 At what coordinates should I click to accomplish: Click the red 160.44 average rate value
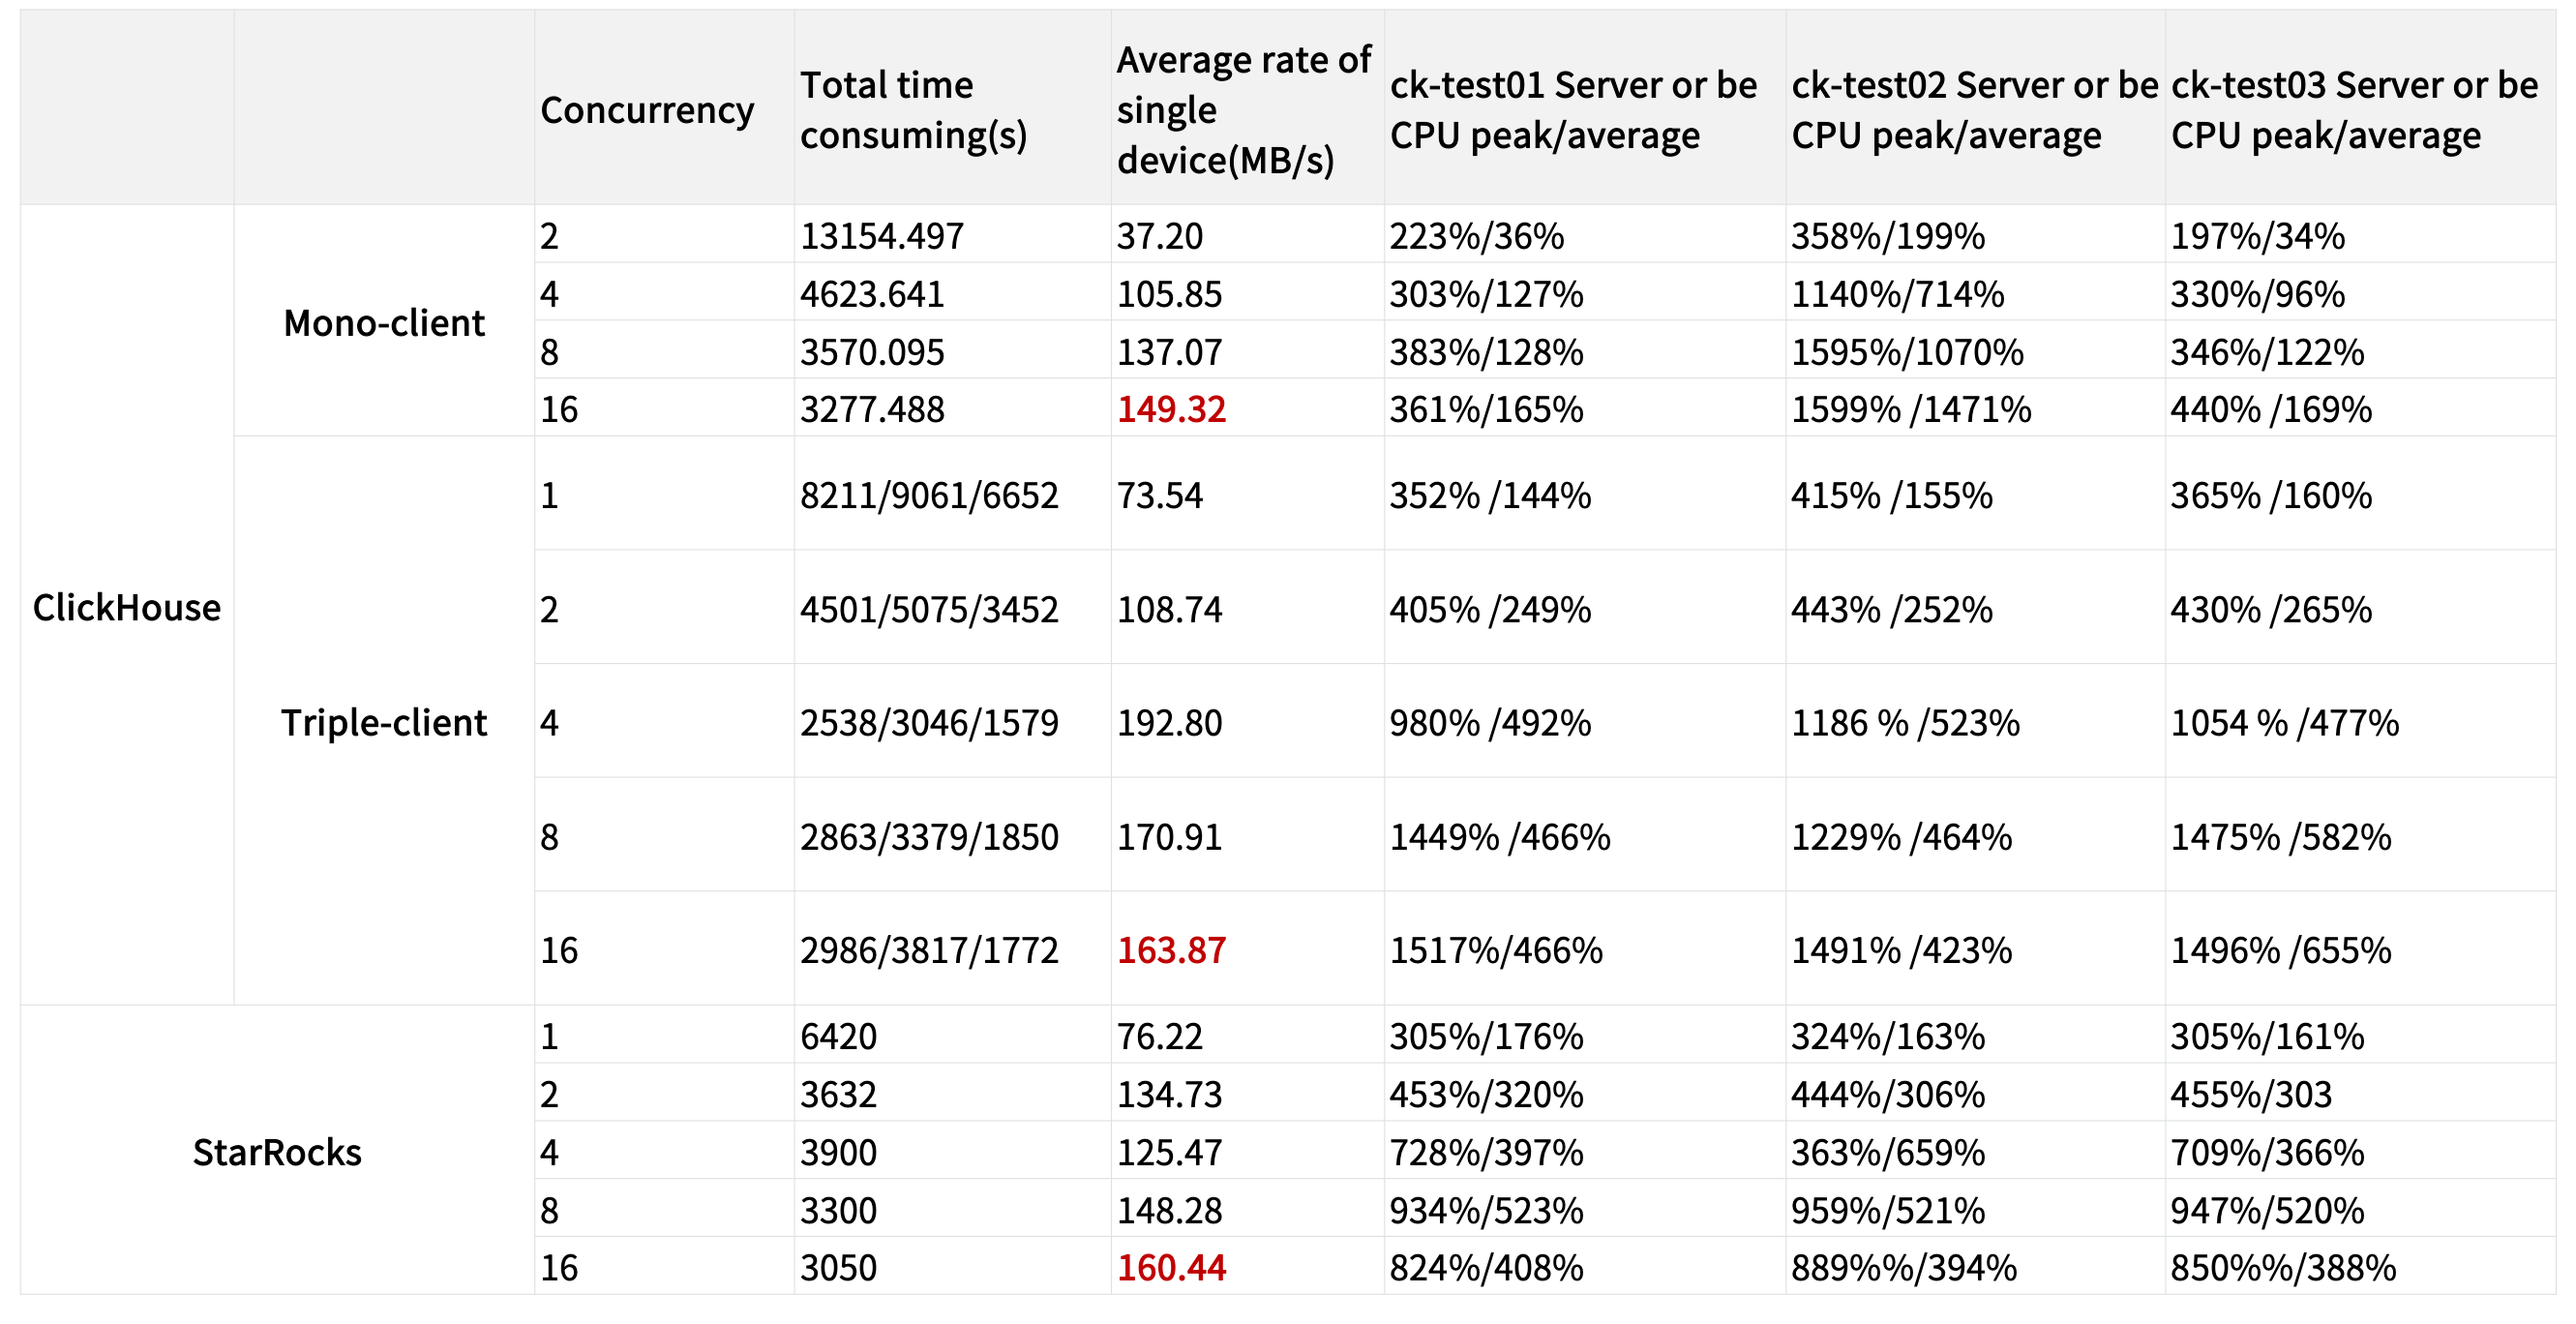click(1171, 1267)
